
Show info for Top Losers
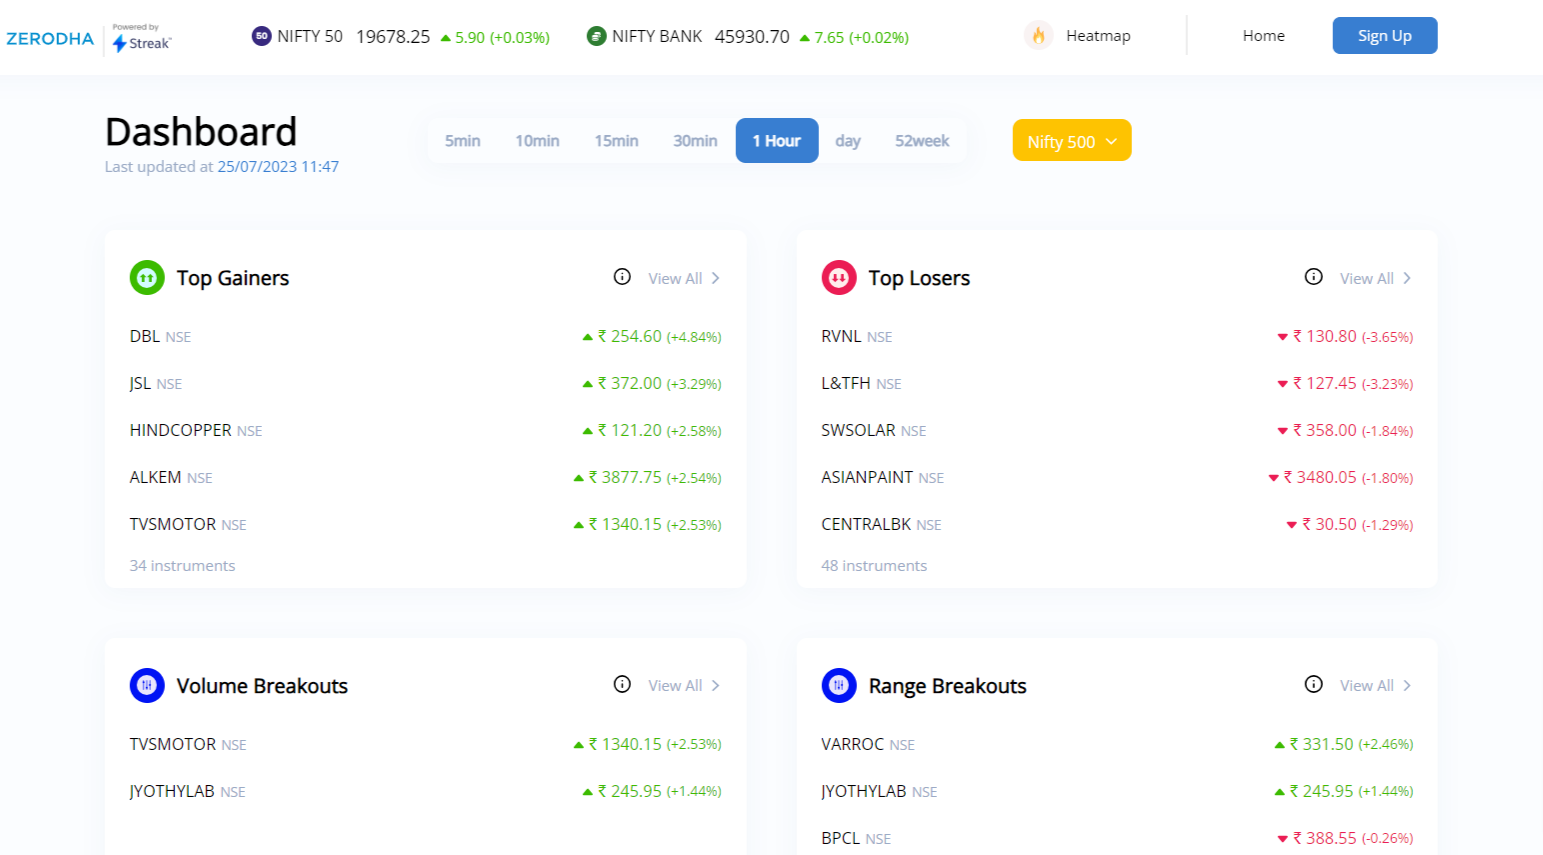coord(1314,277)
